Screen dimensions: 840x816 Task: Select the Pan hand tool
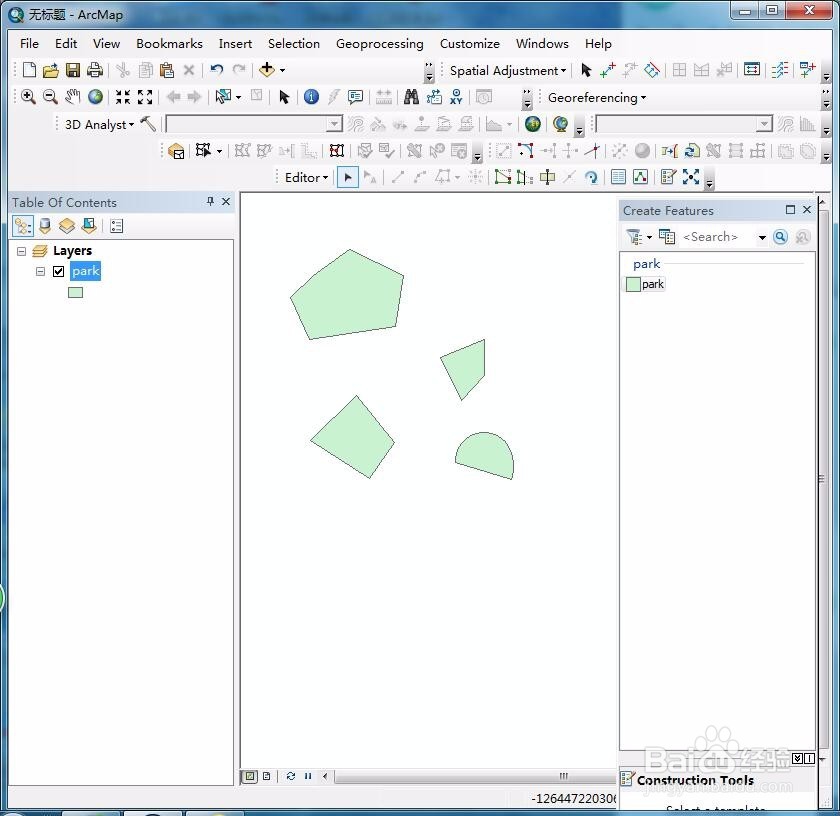[x=72, y=97]
